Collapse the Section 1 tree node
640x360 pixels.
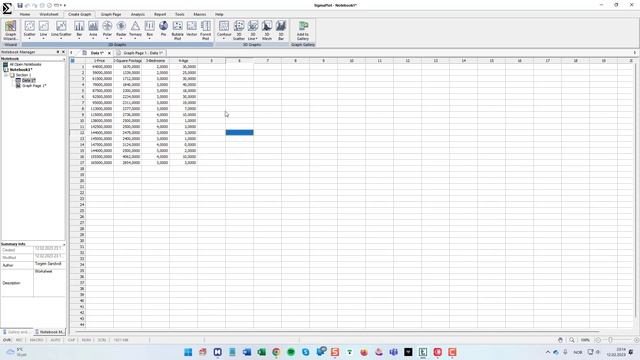(x=6, y=75)
